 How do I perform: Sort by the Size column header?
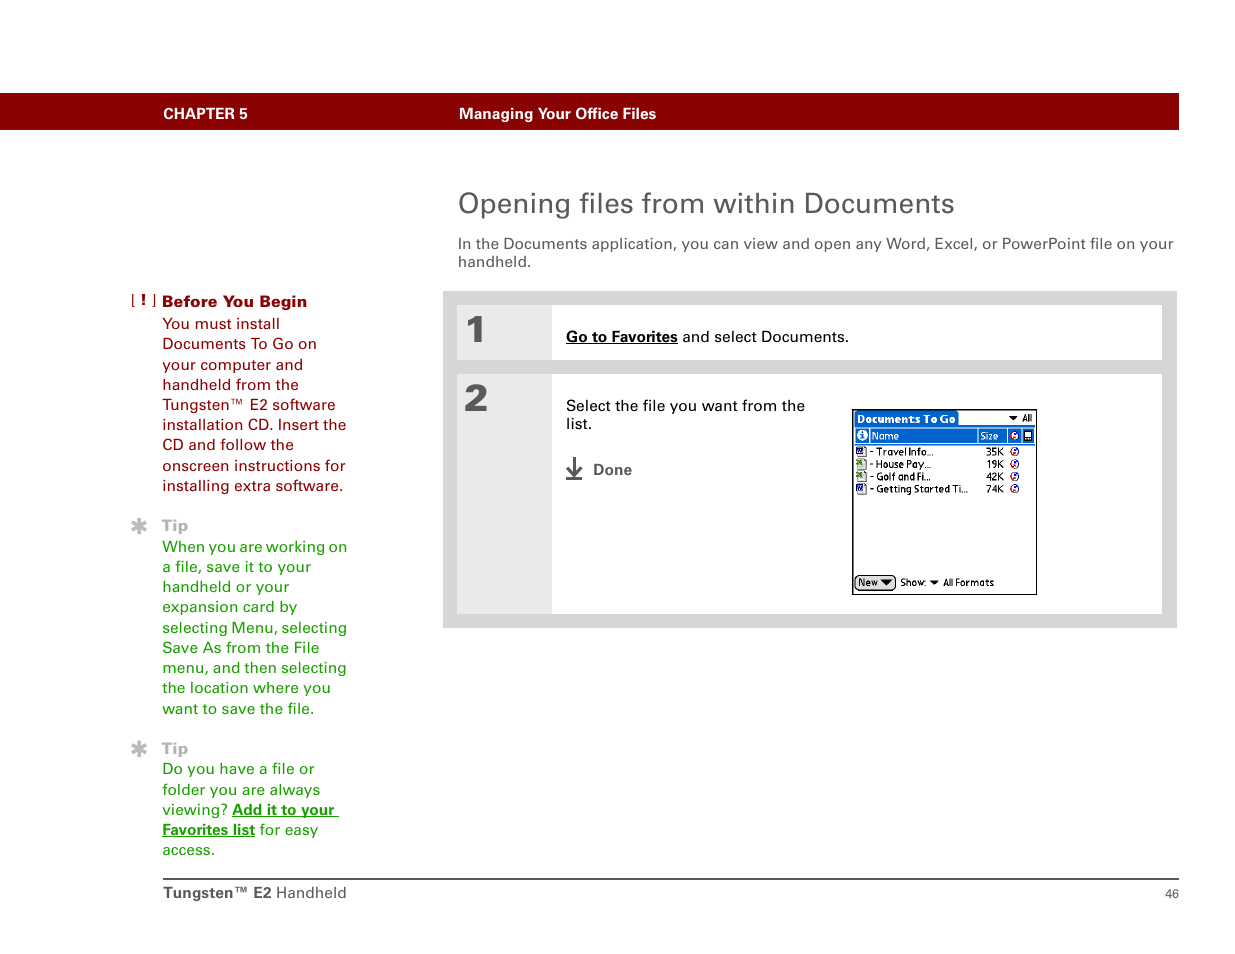coord(990,436)
